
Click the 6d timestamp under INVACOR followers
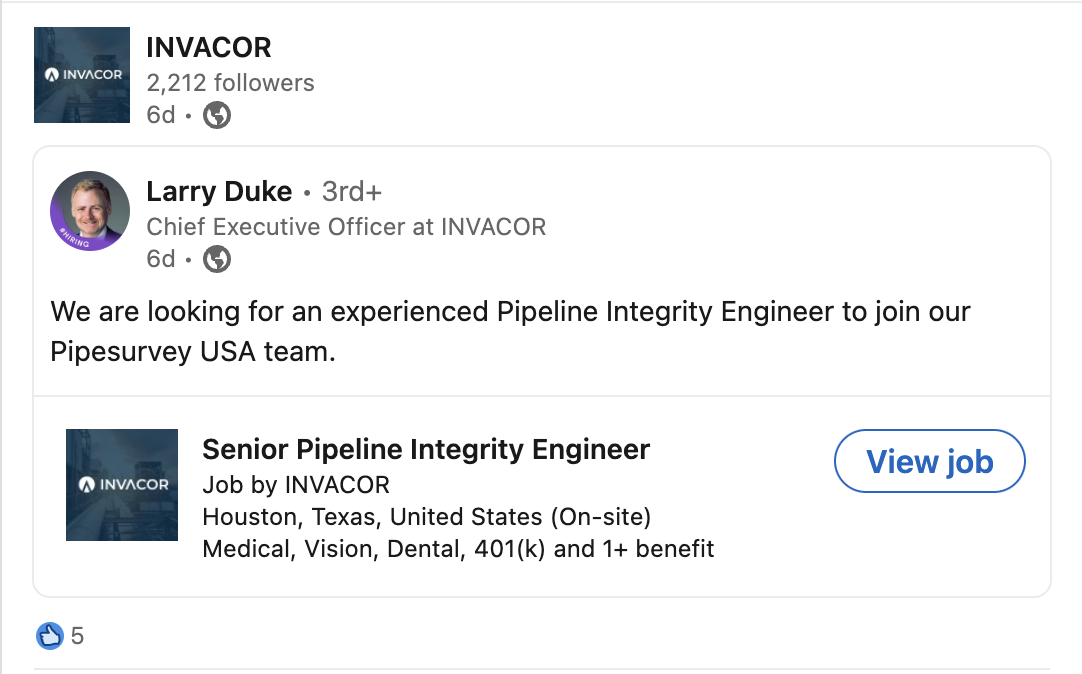pos(161,115)
